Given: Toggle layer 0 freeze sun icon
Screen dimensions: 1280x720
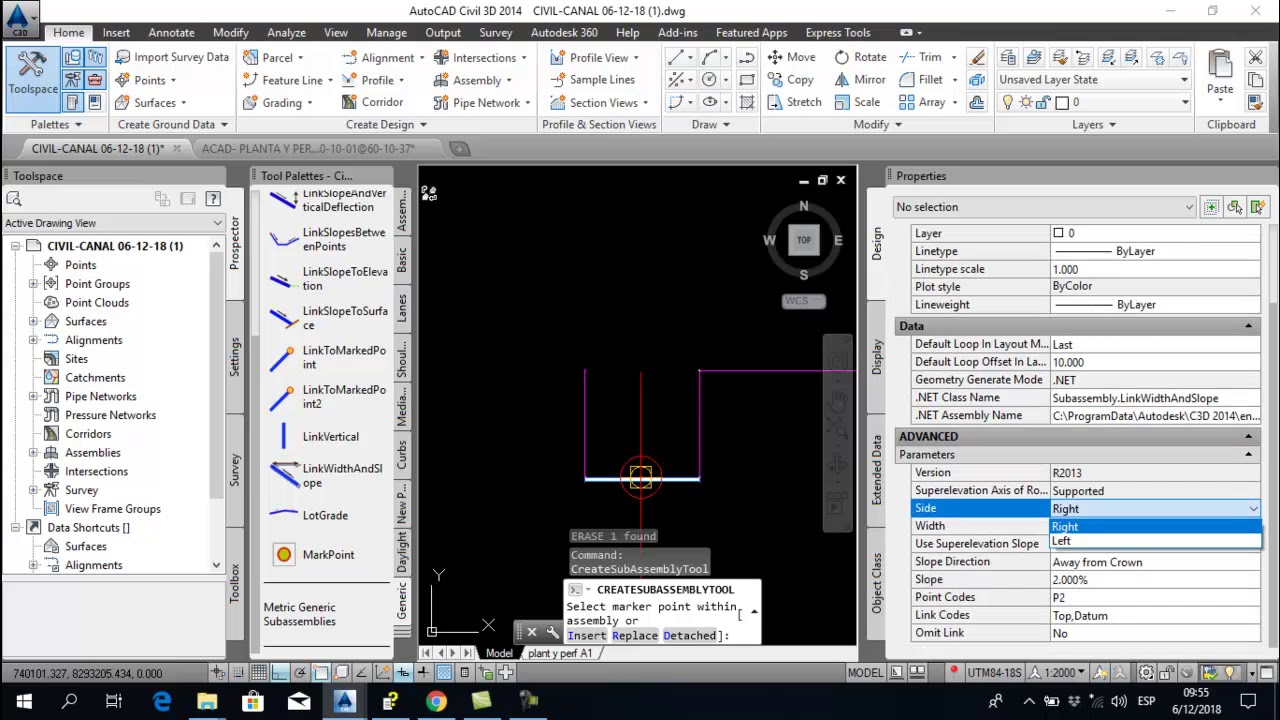Looking at the screenshot, I should (x=1026, y=102).
